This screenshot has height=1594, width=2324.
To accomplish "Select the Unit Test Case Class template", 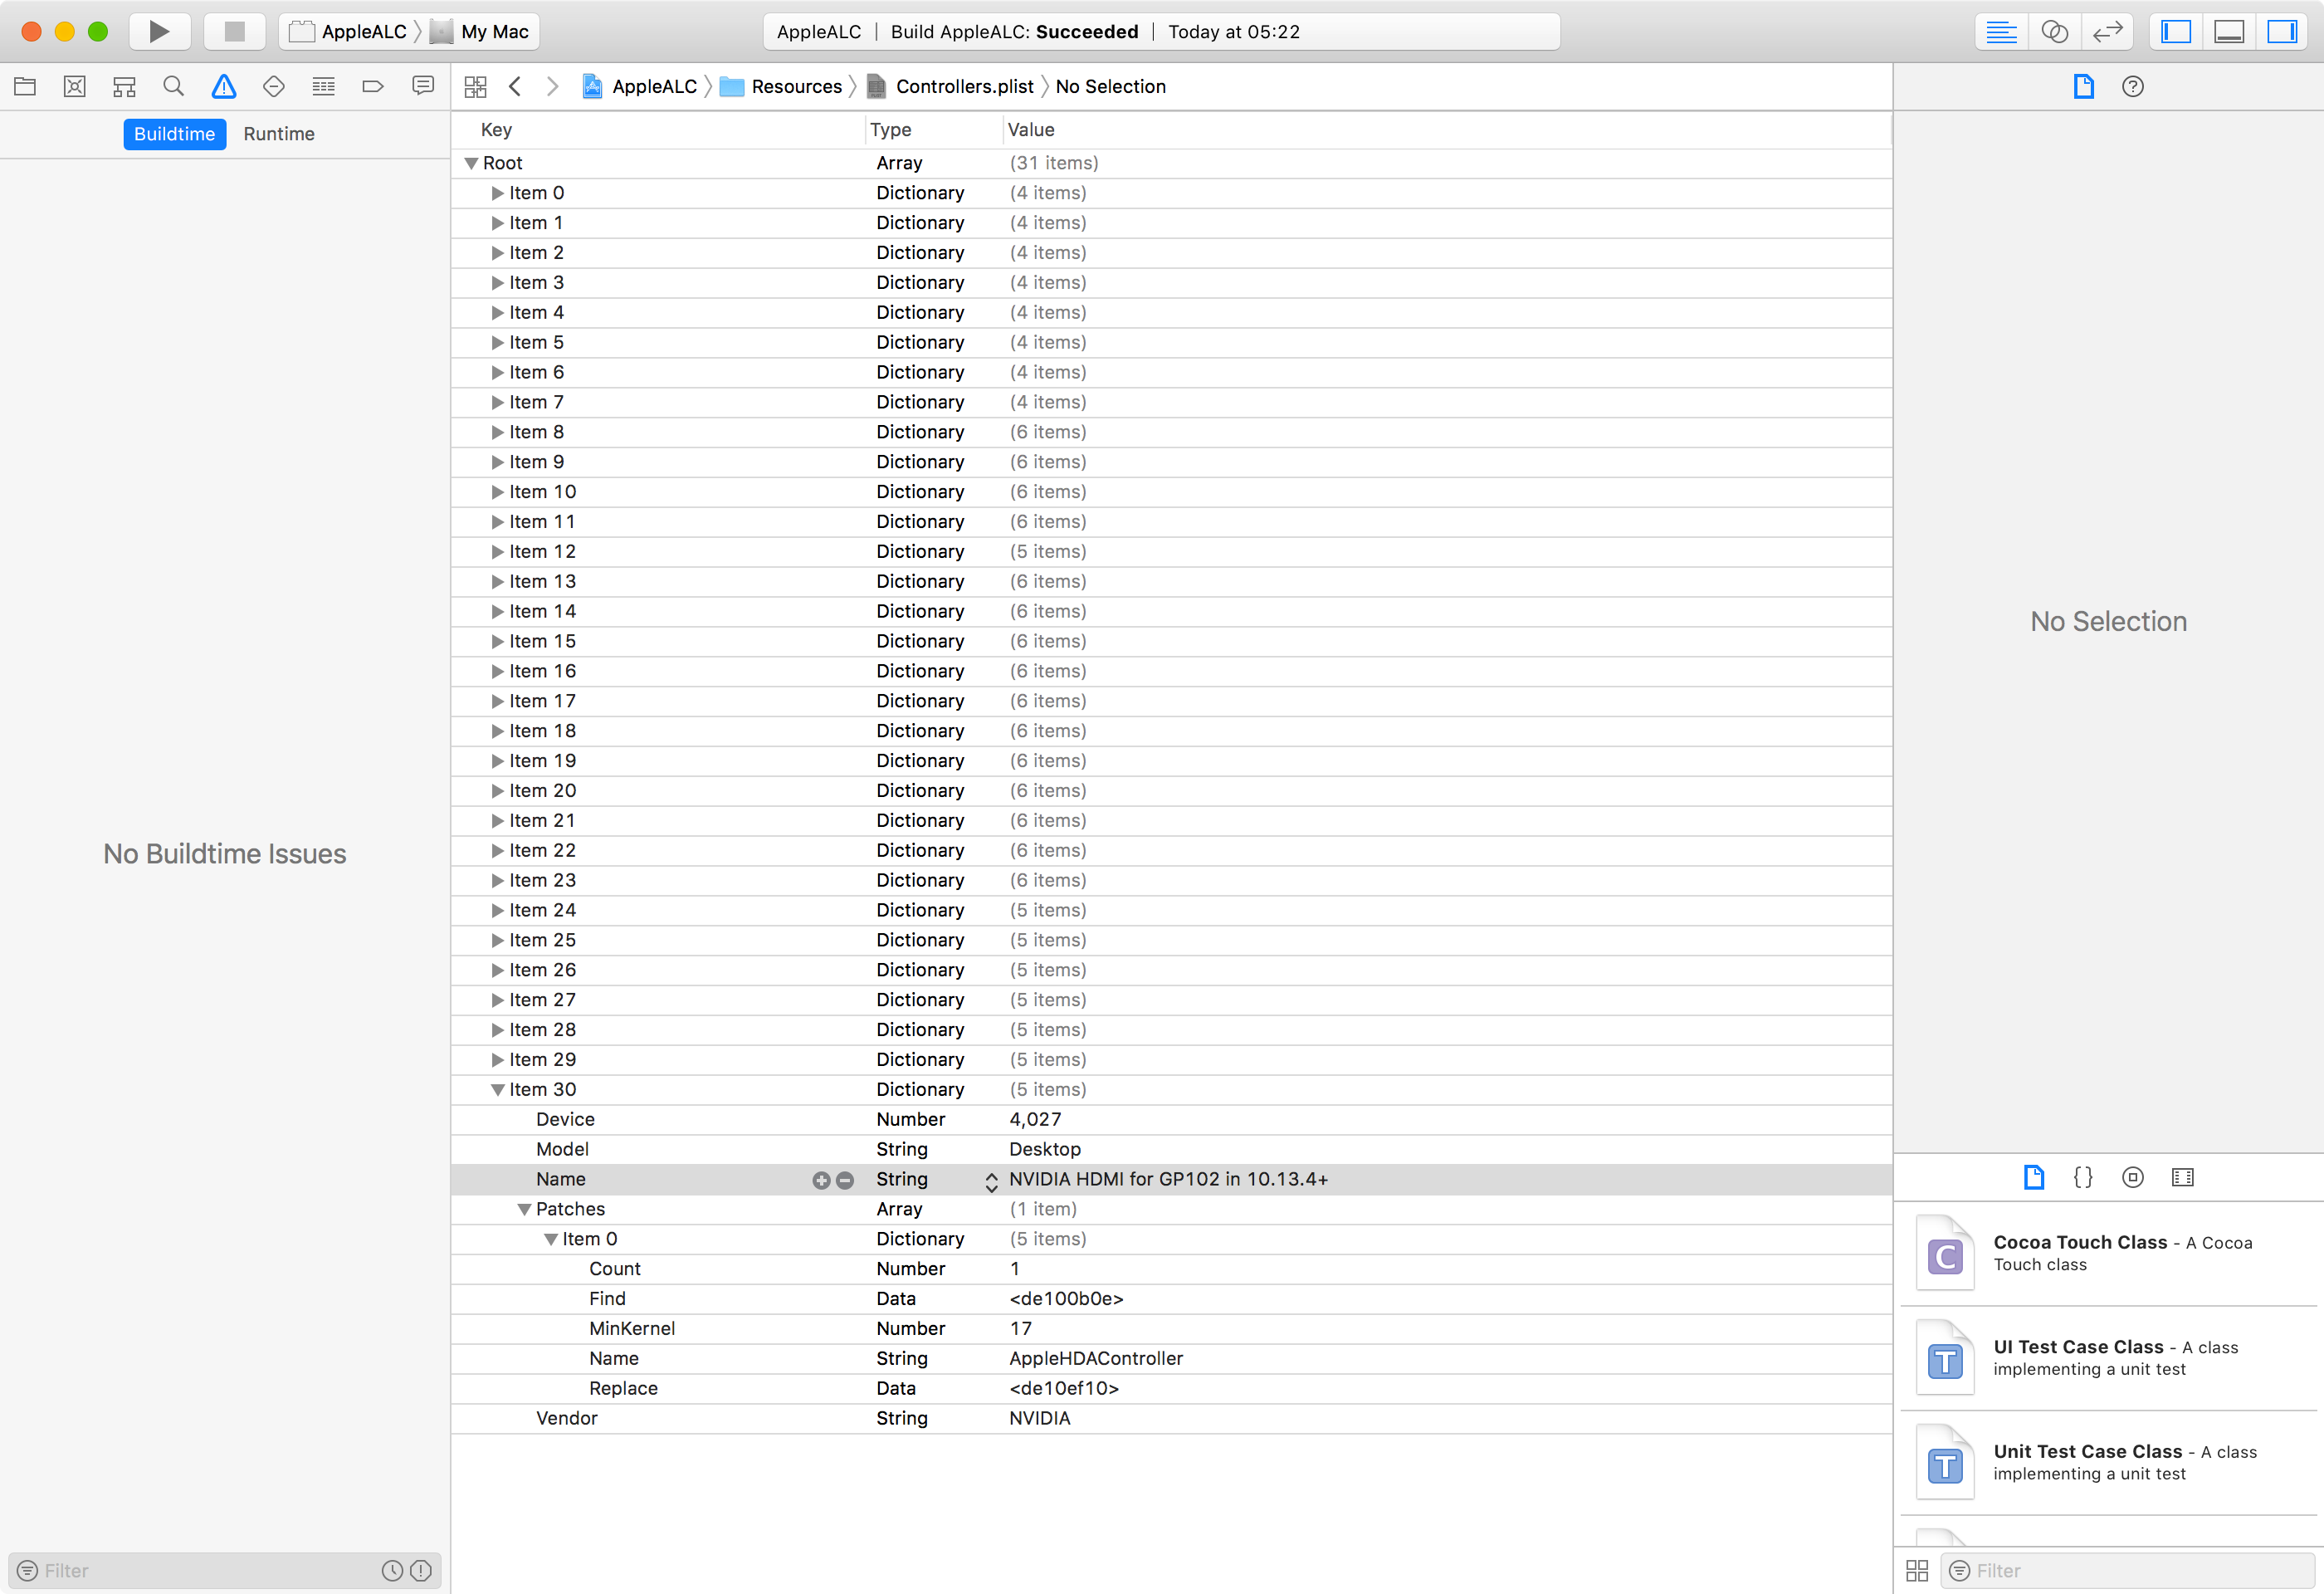I will click(x=2109, y=1463).
